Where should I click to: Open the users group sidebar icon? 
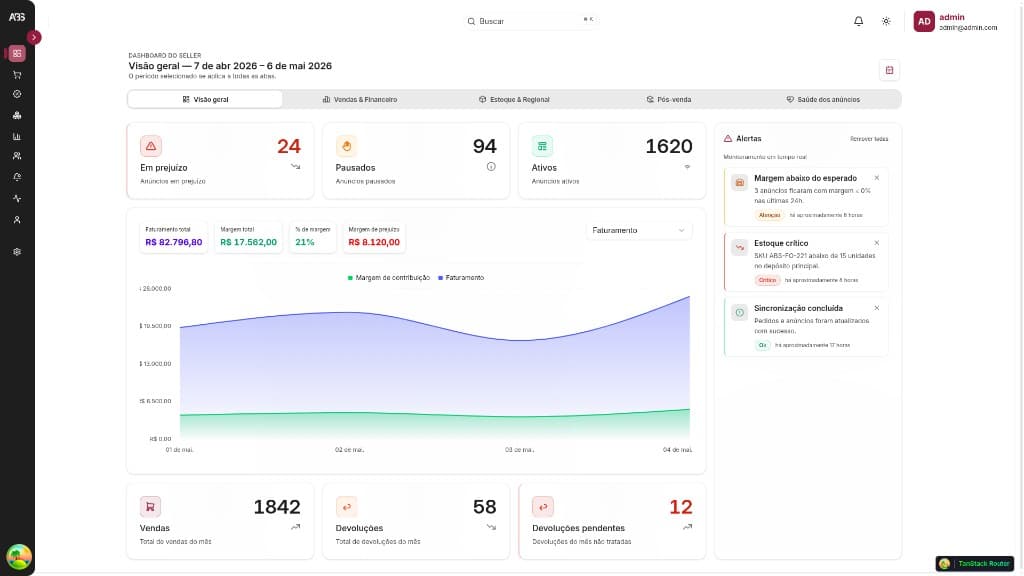click(17, 156)
